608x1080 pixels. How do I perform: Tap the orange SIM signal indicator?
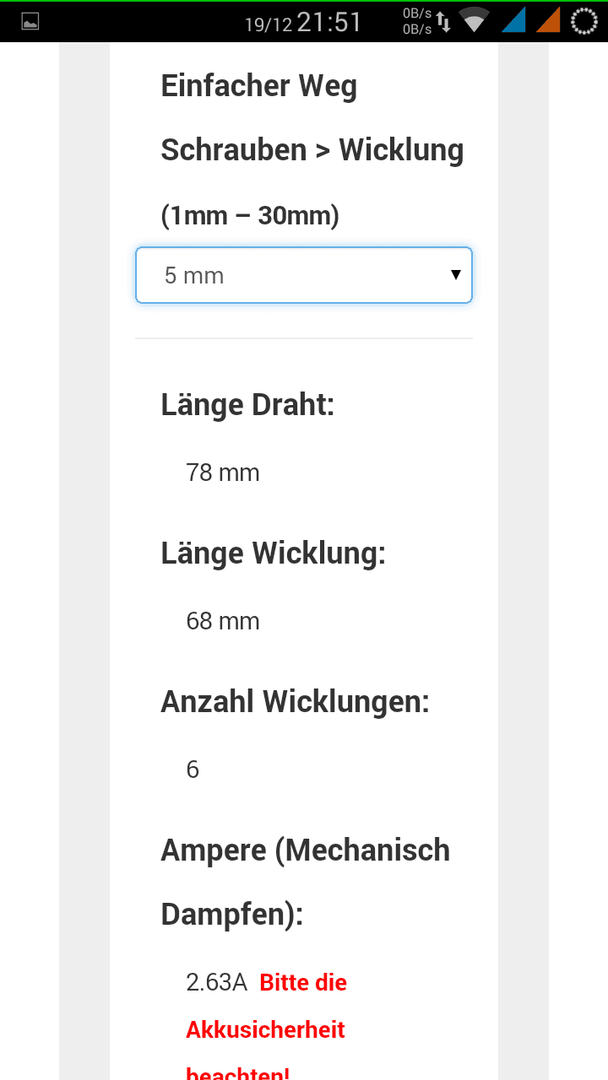pos(548,21)
